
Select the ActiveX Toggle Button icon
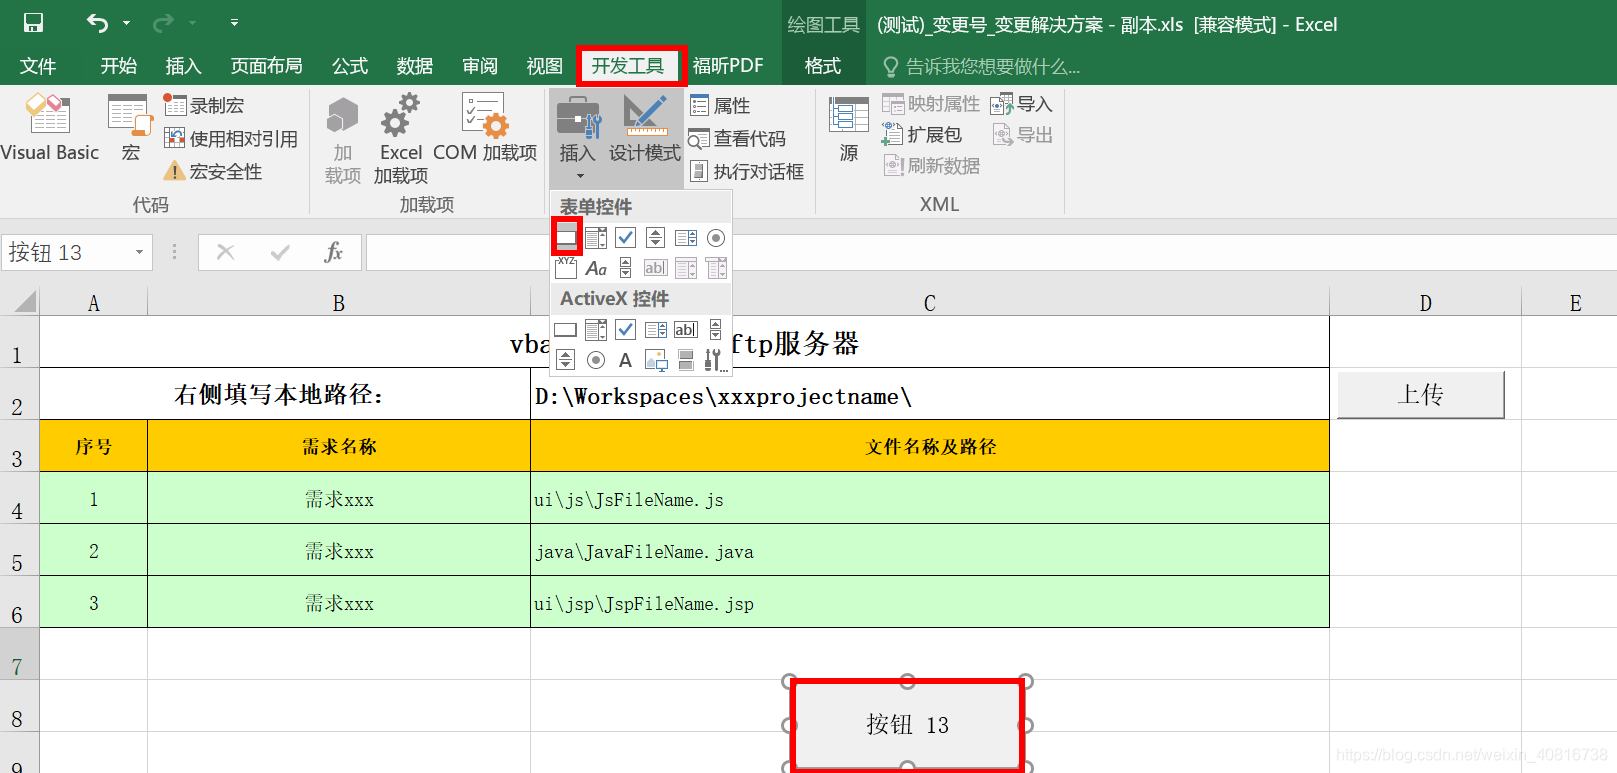pos(686,360)
